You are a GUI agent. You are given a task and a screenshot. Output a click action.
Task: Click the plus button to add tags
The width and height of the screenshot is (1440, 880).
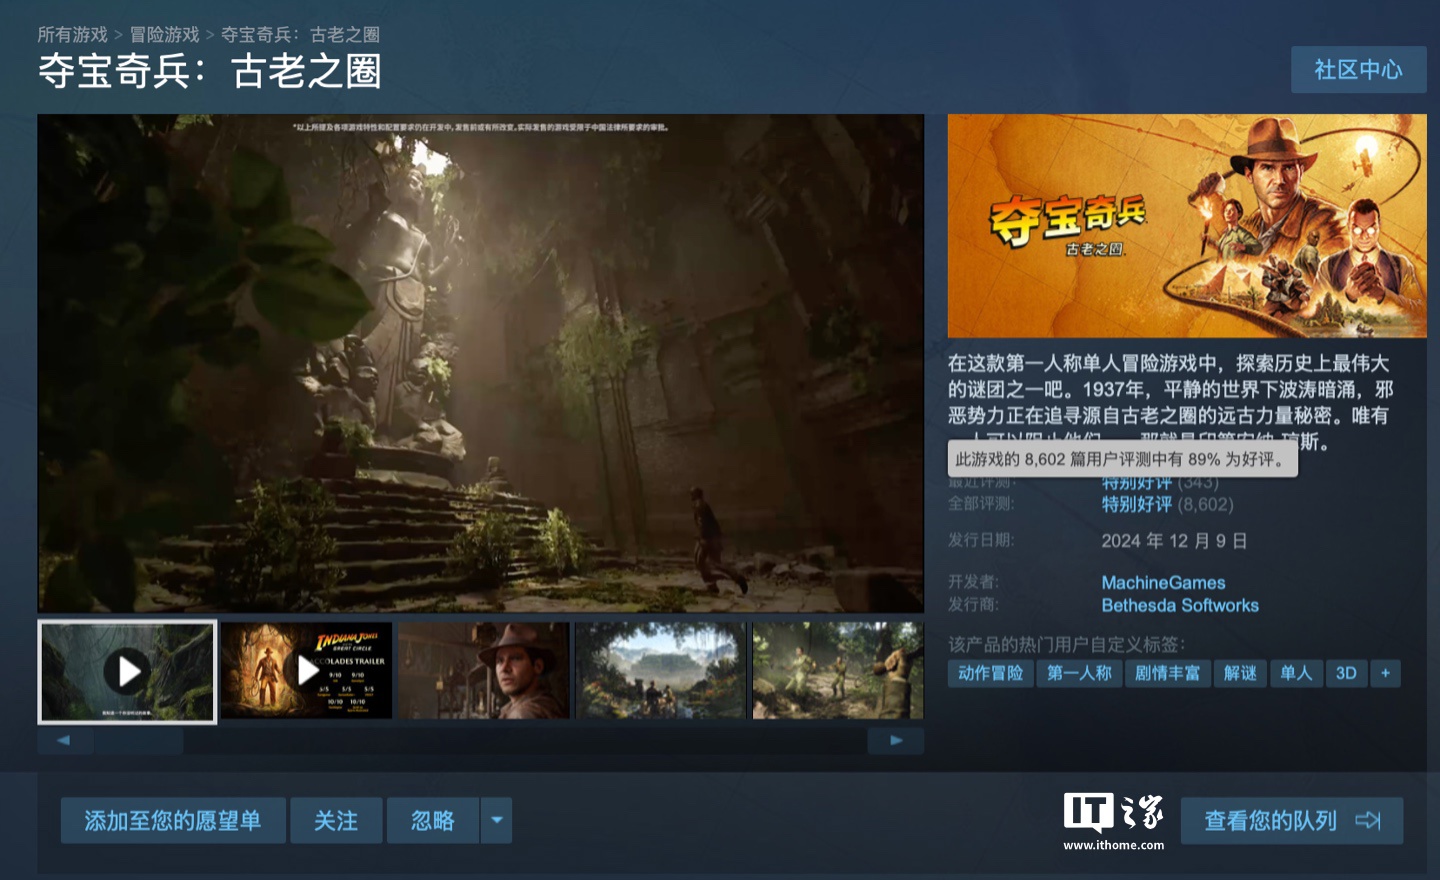[x=1385, y=673]
